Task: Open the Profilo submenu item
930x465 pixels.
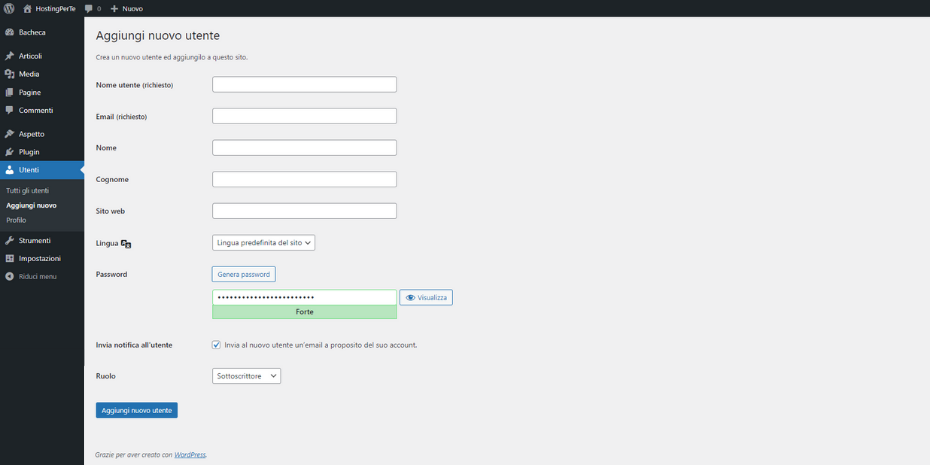Action: pos(16,219)
